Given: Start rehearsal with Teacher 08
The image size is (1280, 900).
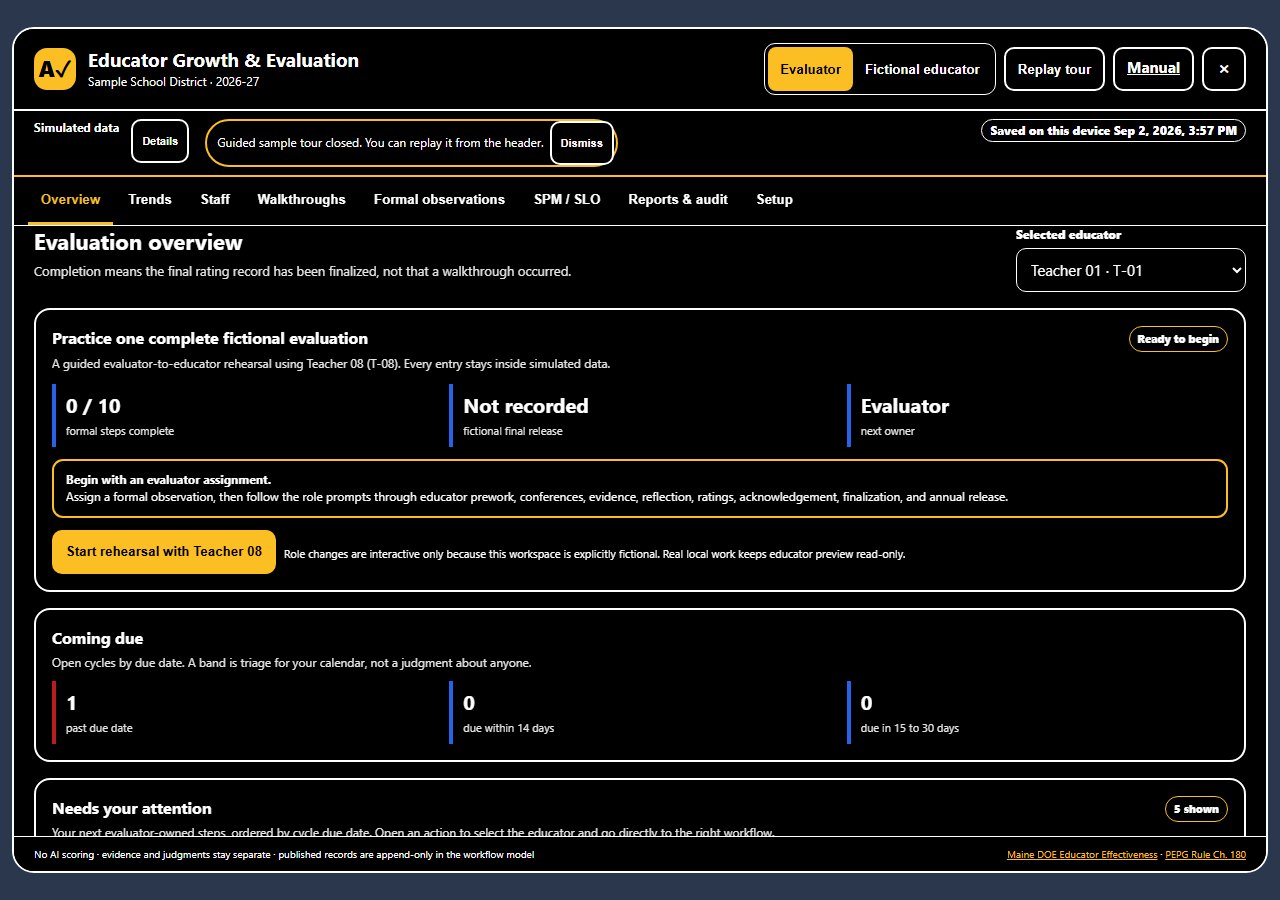Looking at the screenshot, I should [164, 552].
